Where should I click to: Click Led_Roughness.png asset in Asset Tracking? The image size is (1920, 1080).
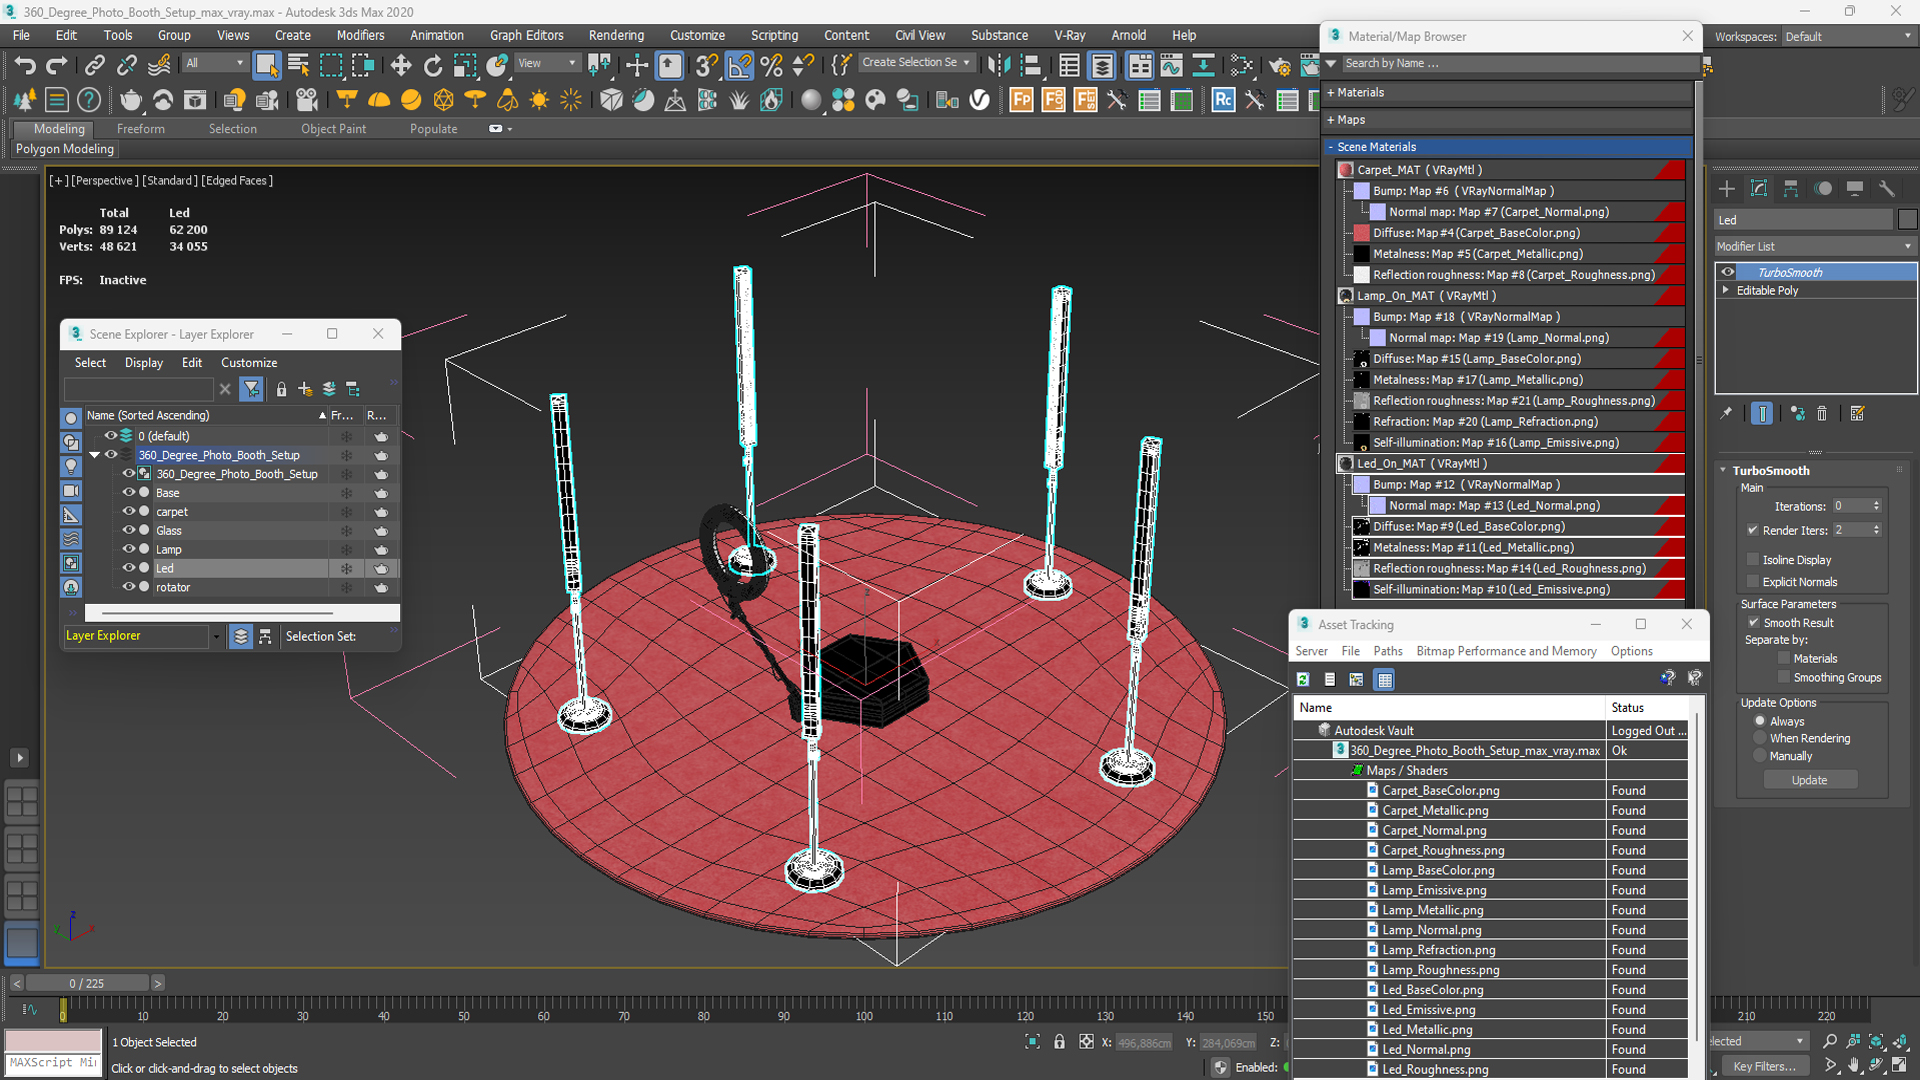pos(1436,1069)
